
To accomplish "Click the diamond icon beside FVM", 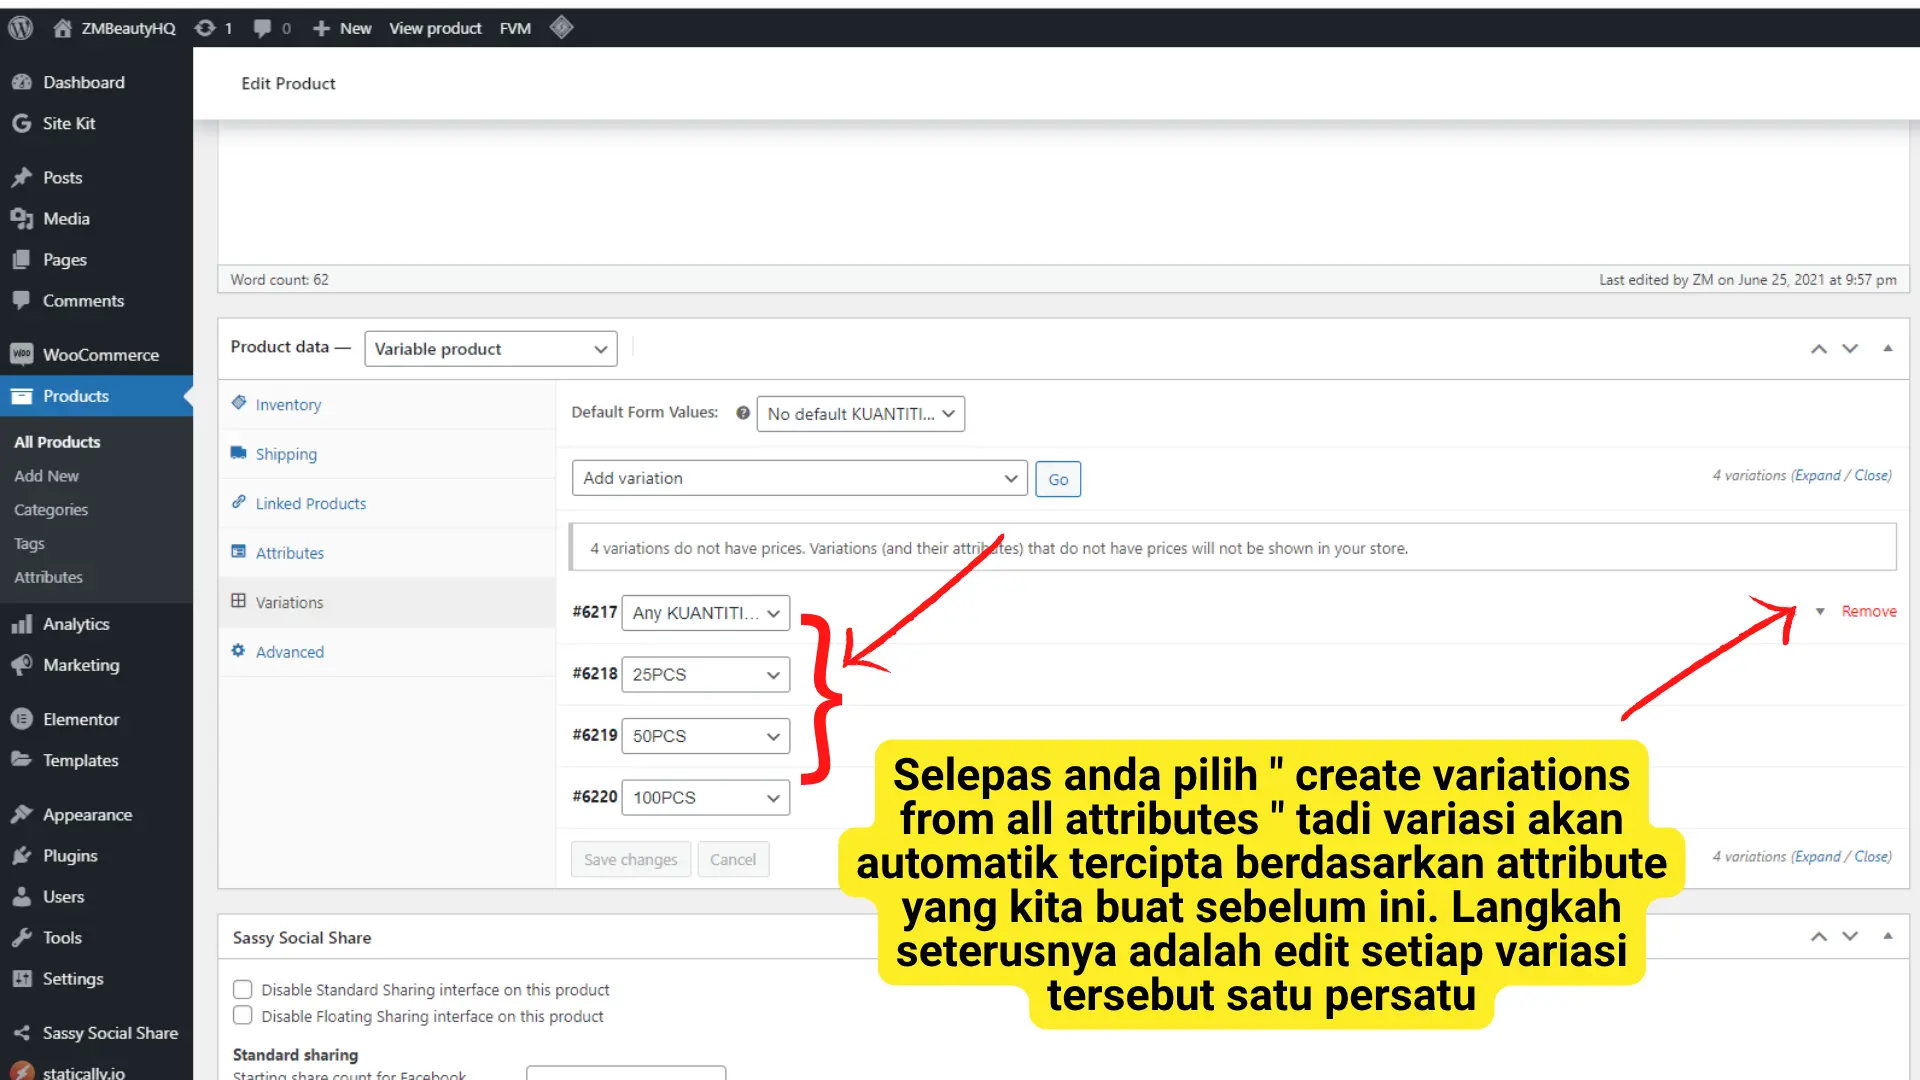I will tap(561, 27).
